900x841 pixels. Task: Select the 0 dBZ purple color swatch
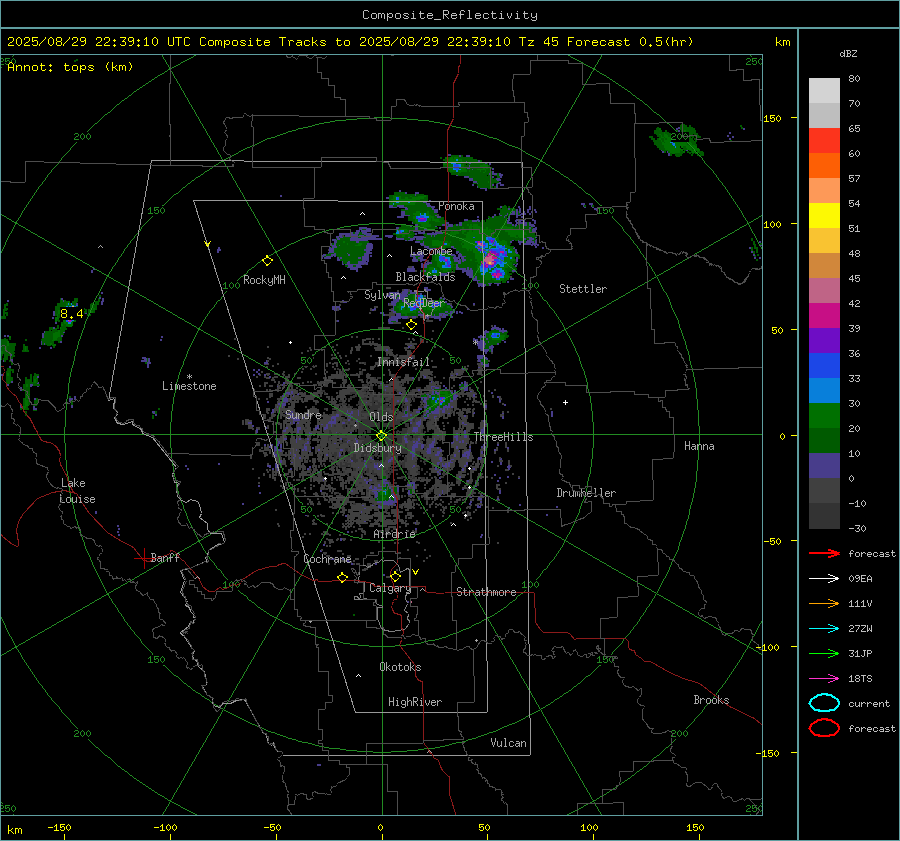coord(824,466)
